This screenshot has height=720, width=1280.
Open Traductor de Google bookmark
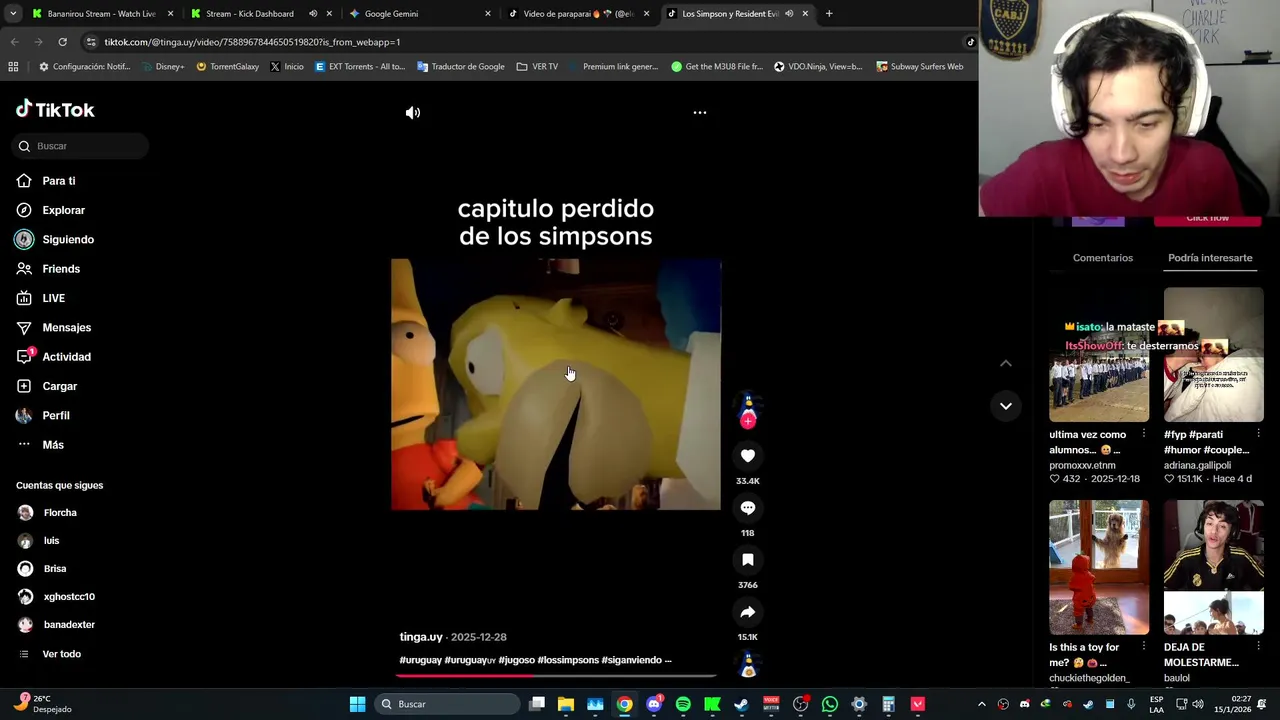[461, 67]
